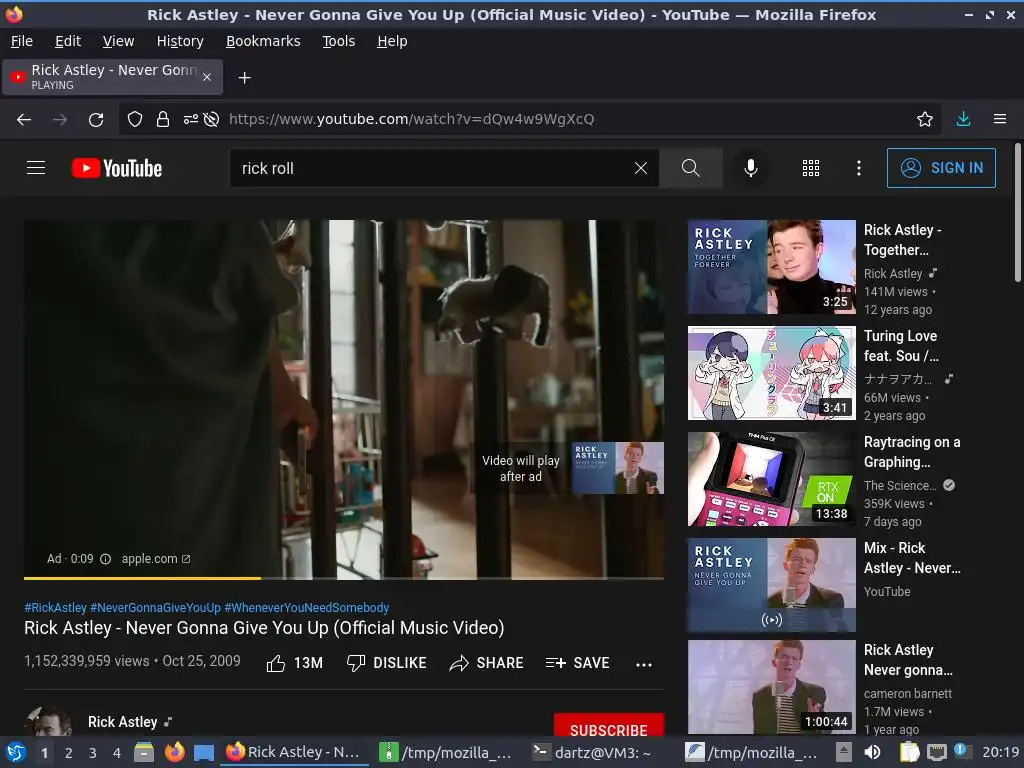The height and width of the screenshot is (768, 1024).
Task: Run search with the magnifier button
Action: pyautogui.click(x=690, y=168)
